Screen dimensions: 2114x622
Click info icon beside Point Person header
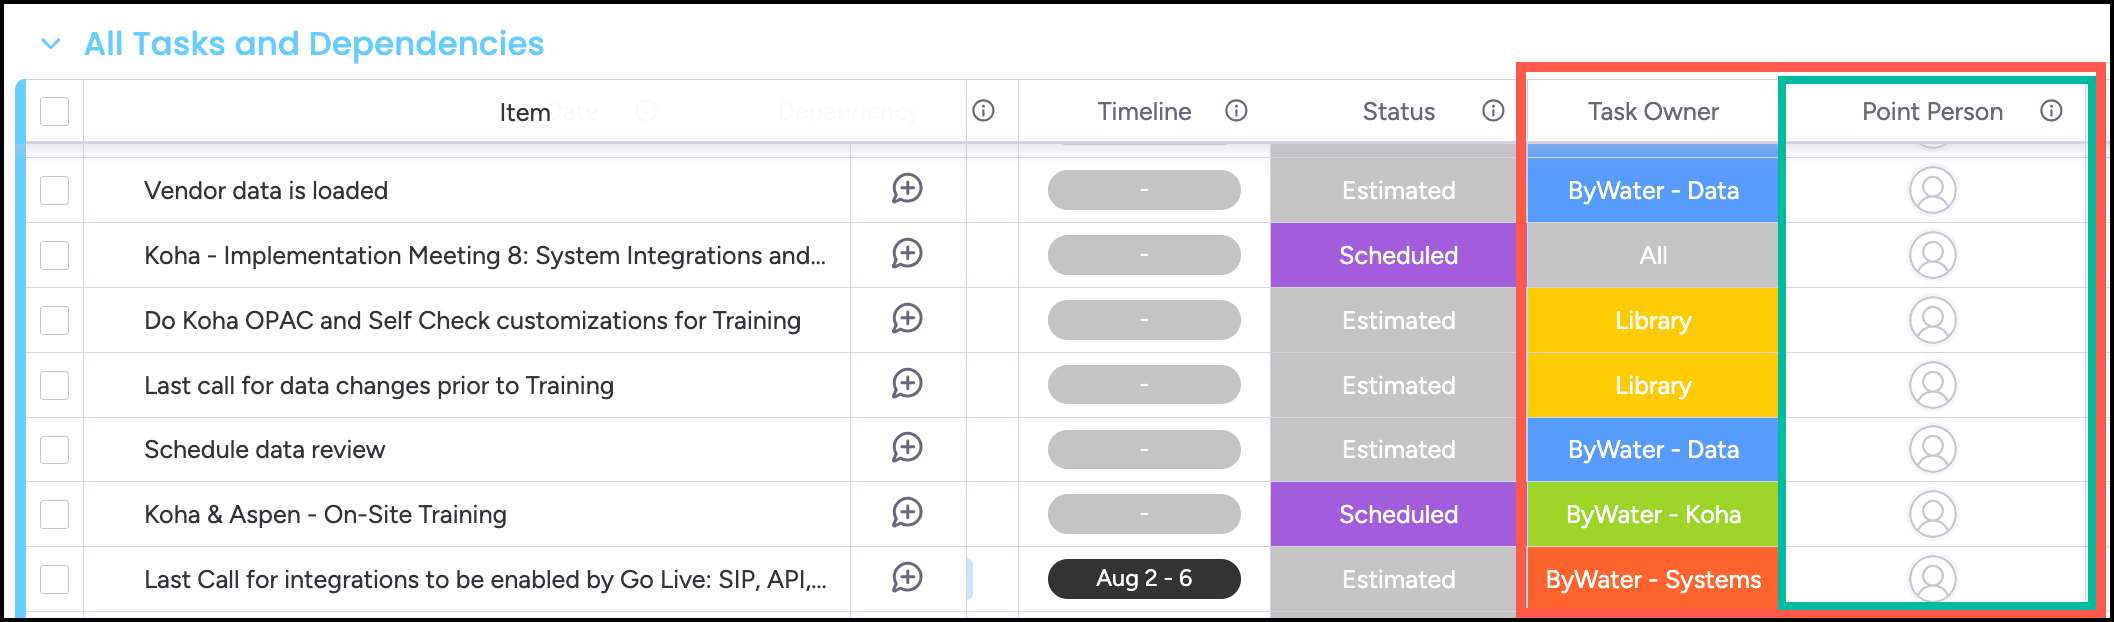point(2051,111)
